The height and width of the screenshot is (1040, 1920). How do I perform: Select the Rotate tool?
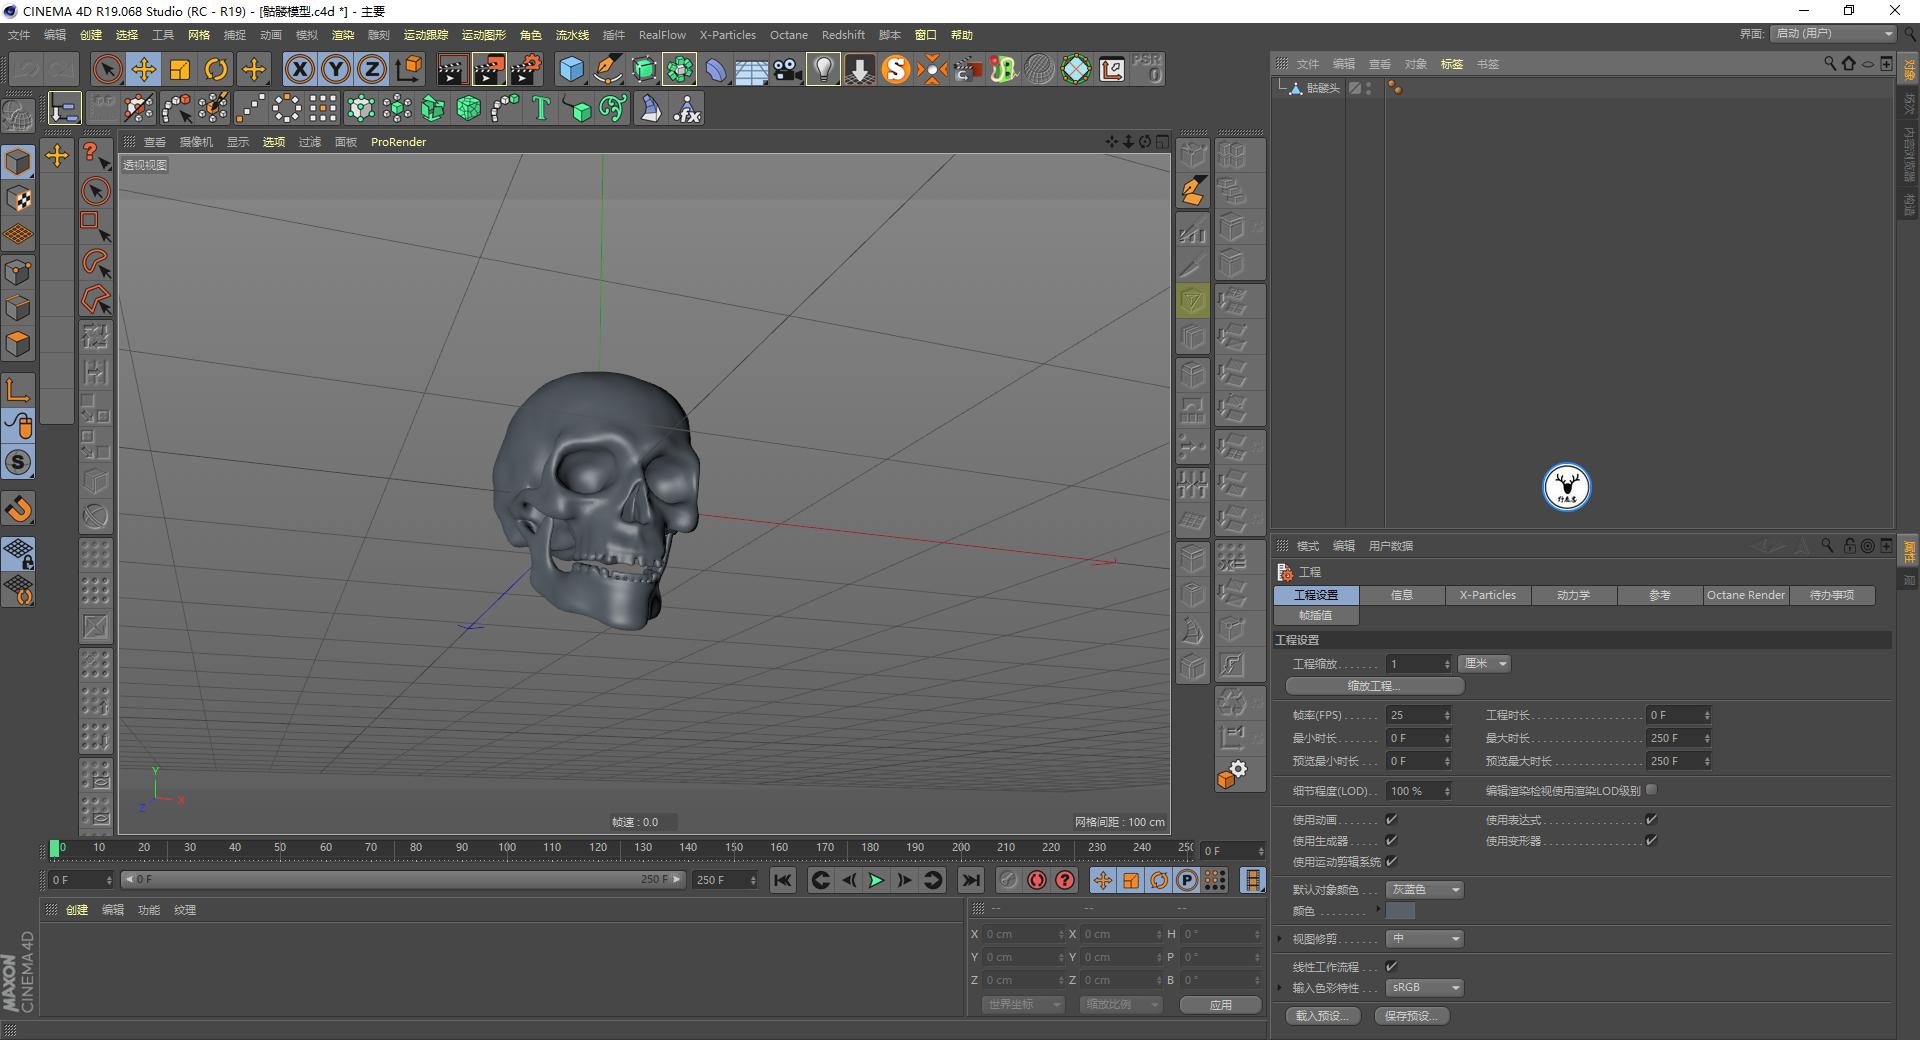(x=216, y=69)
